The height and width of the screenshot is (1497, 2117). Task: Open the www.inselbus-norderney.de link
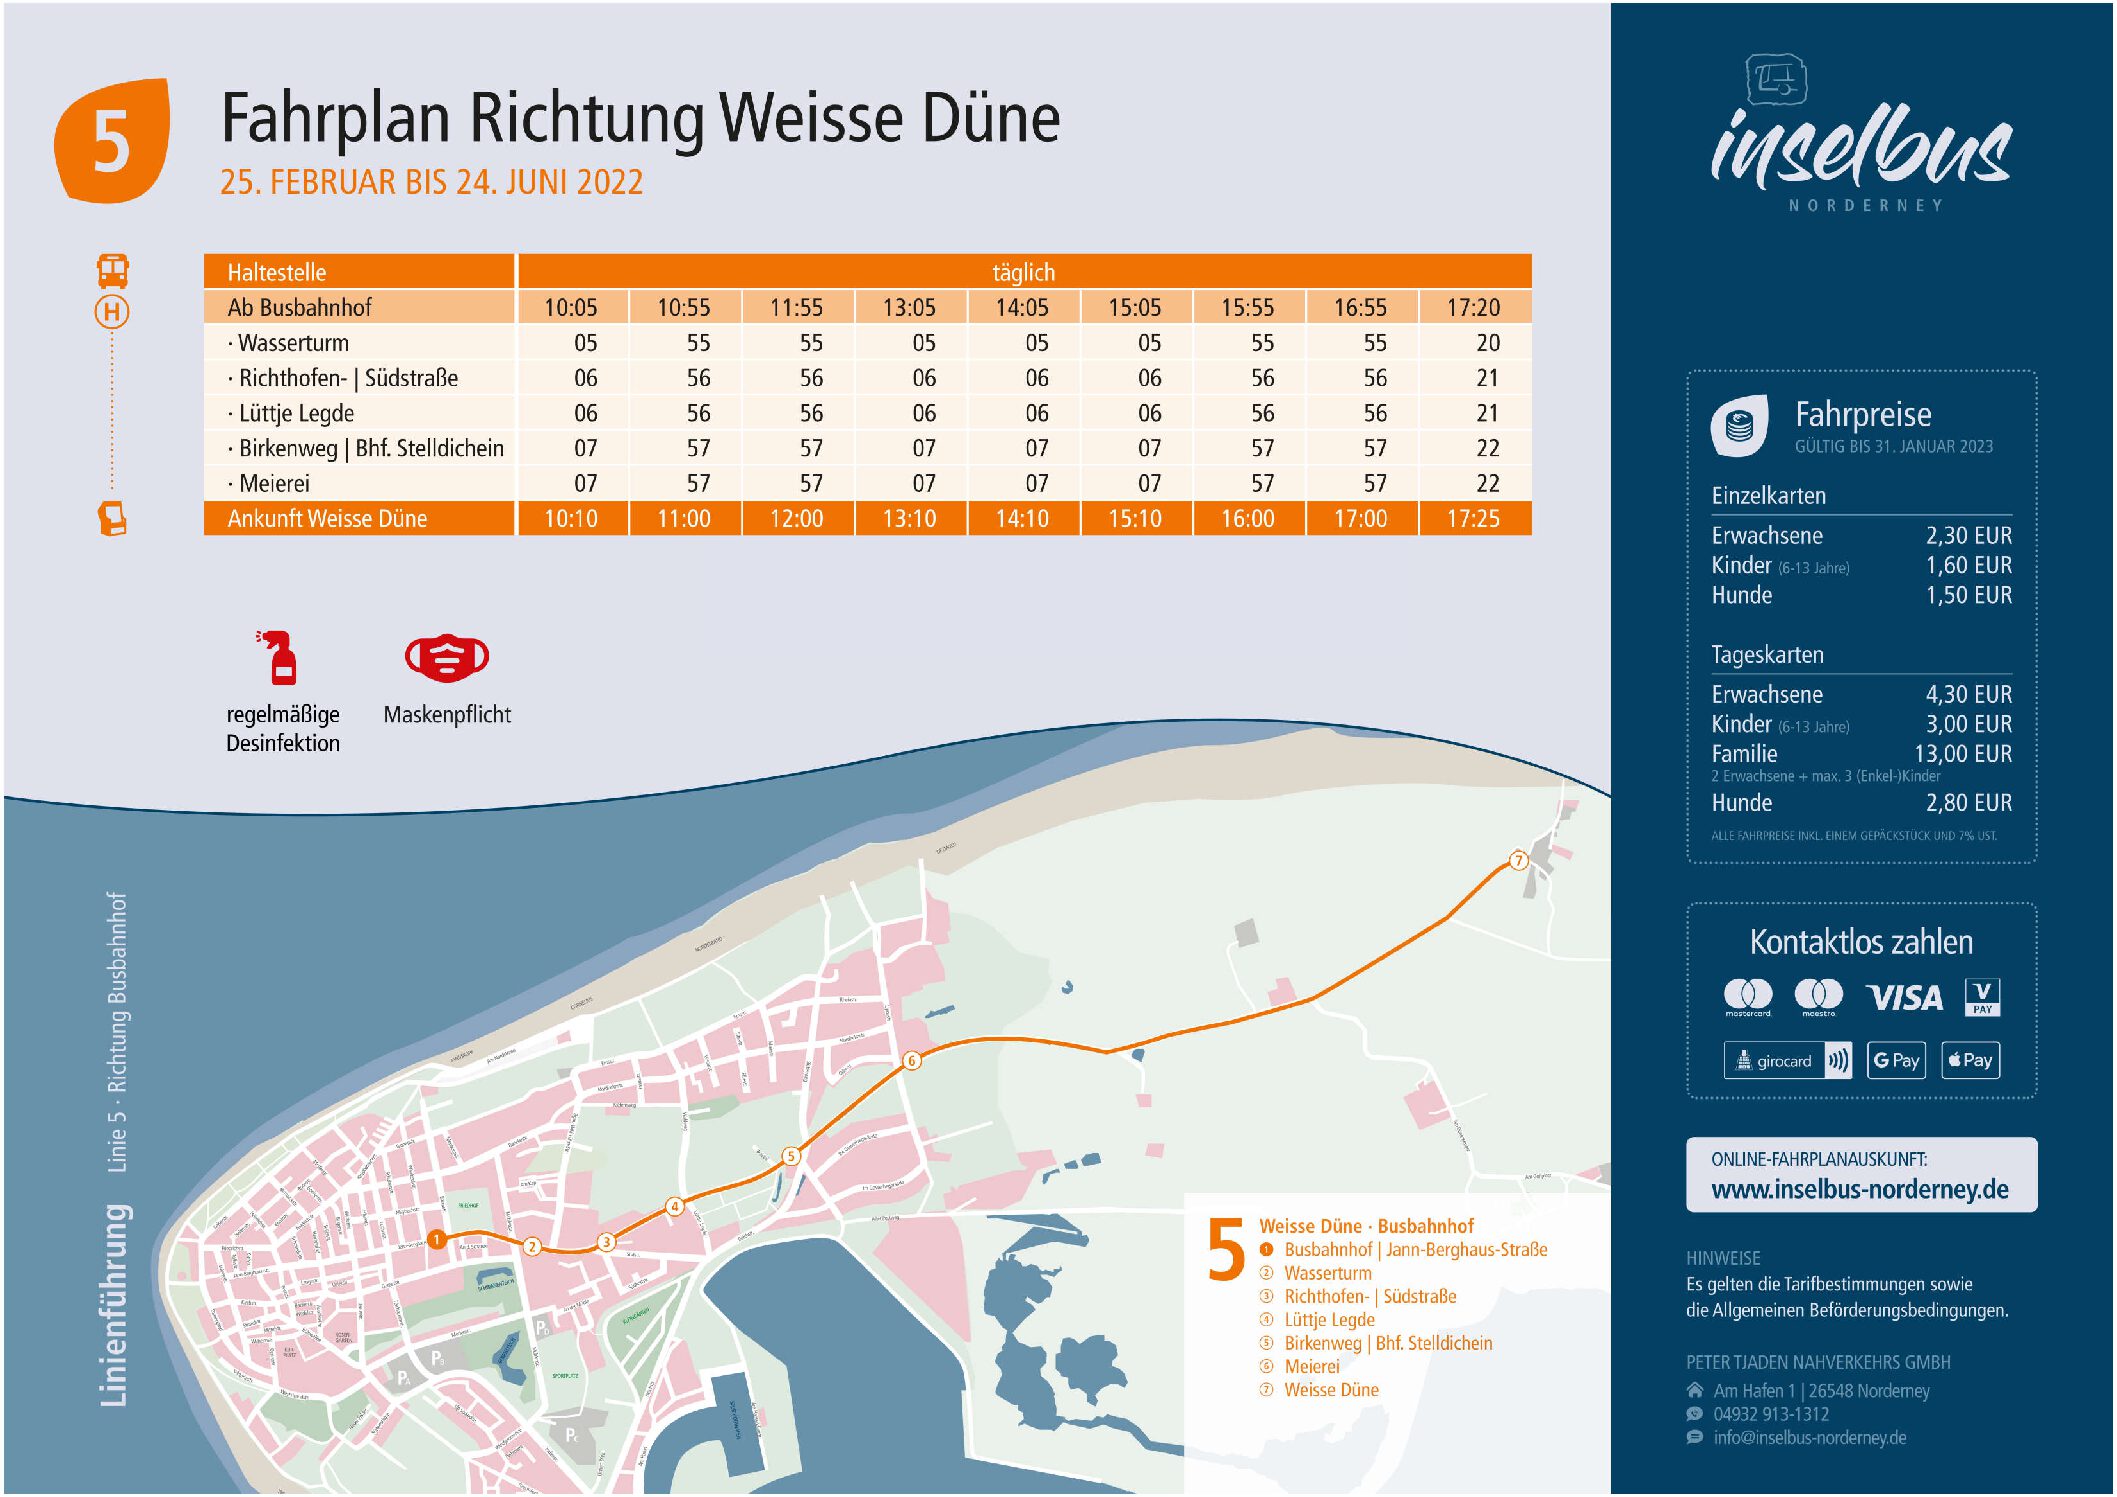click(1860, 1189)
